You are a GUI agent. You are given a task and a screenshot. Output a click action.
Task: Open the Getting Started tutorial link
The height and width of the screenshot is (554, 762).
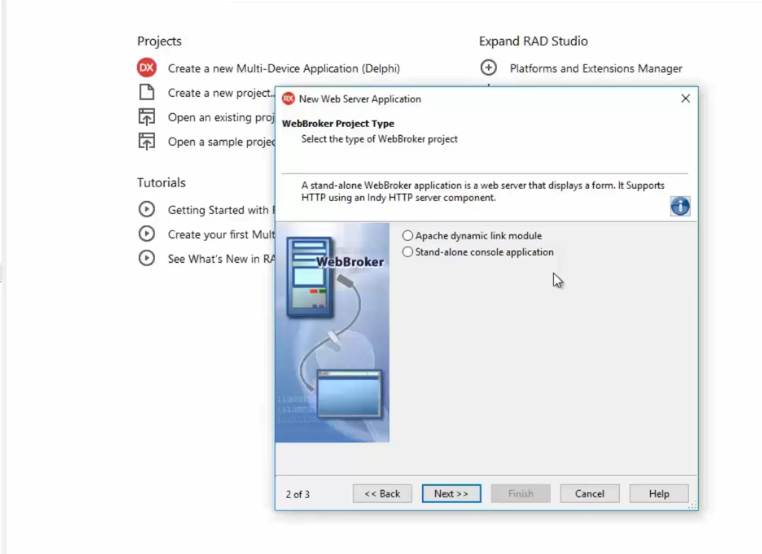point(221,210)
